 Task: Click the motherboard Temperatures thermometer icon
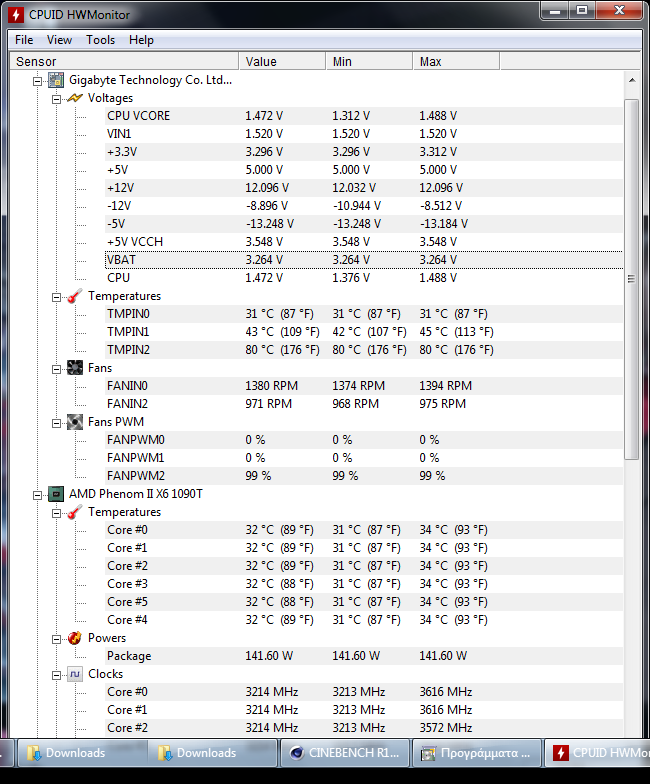[74, 296]
